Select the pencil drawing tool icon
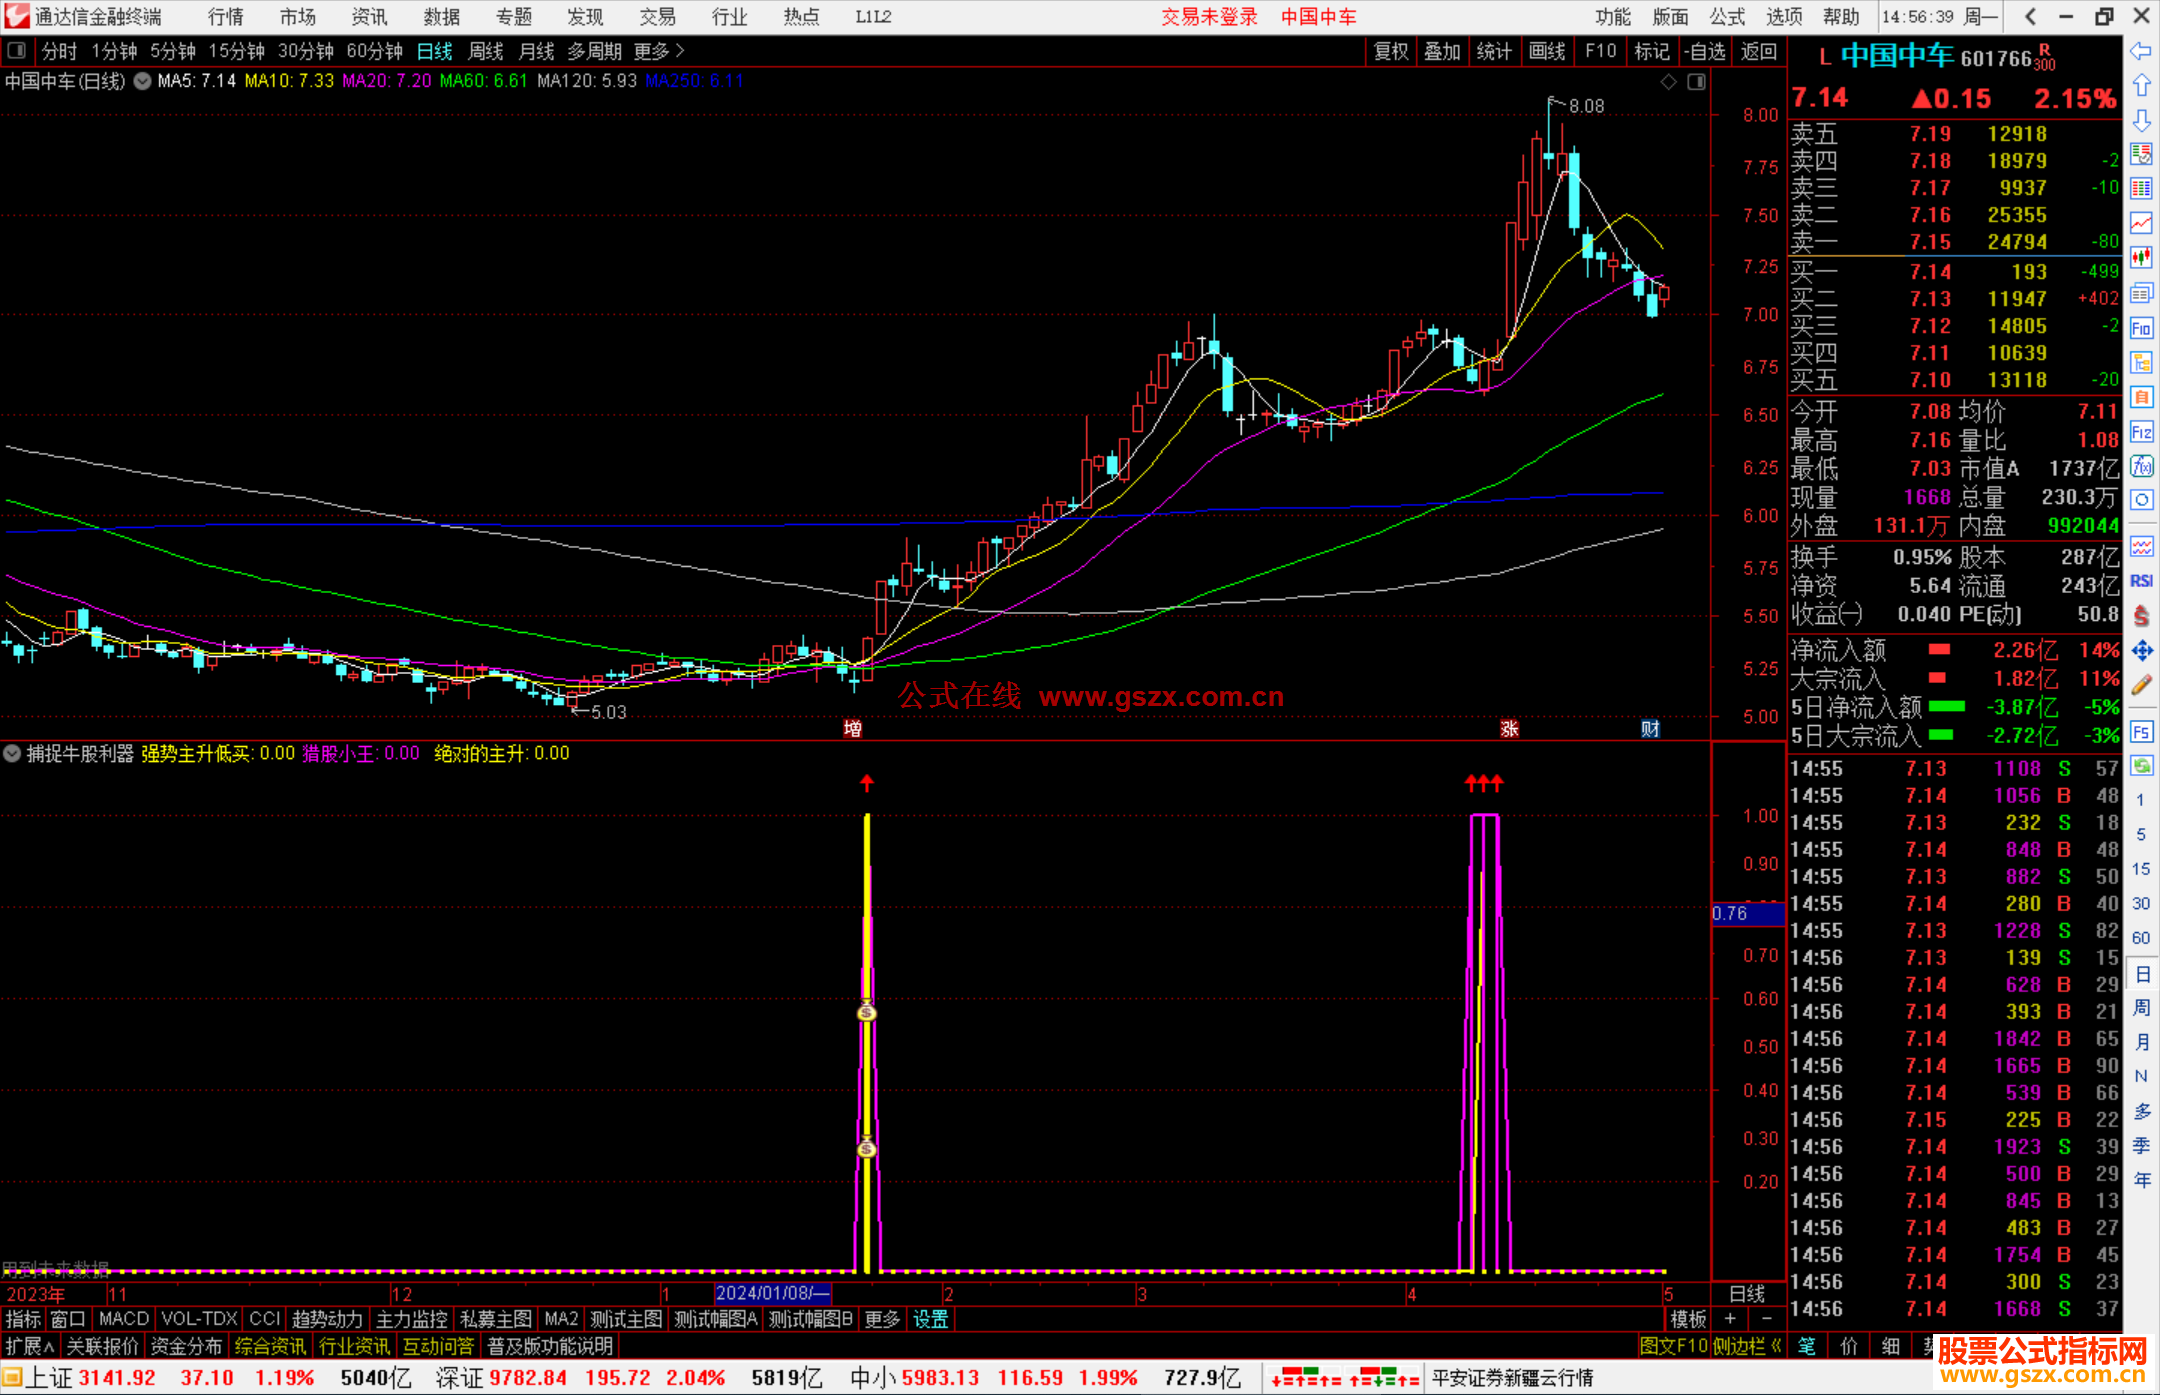Screen dimensions: 2160x1395 pos(2141,686)
